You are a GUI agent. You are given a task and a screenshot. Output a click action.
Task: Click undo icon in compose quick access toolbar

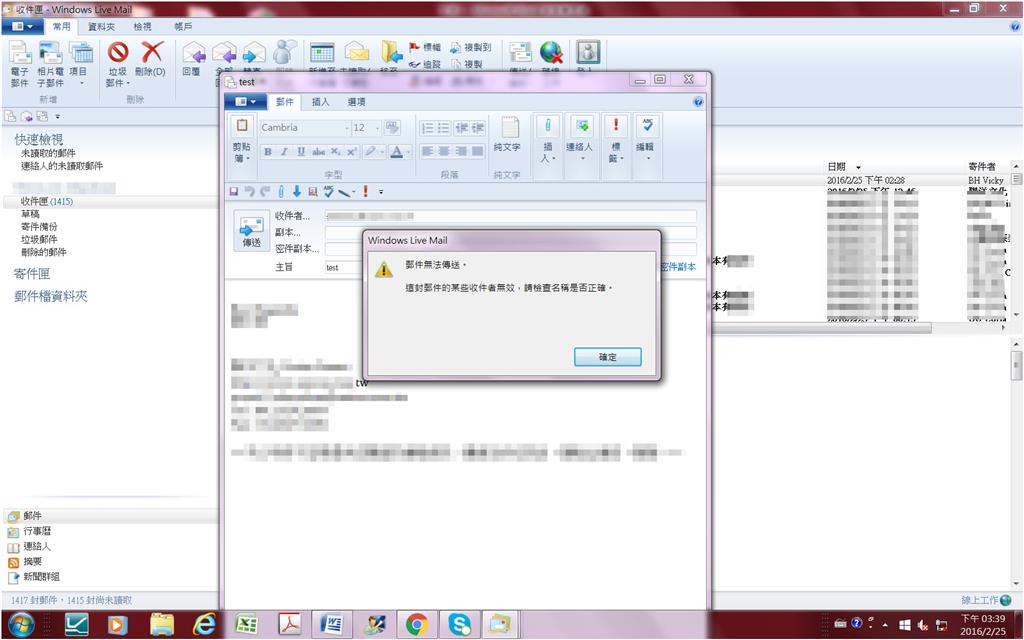(x=249, y=191)
